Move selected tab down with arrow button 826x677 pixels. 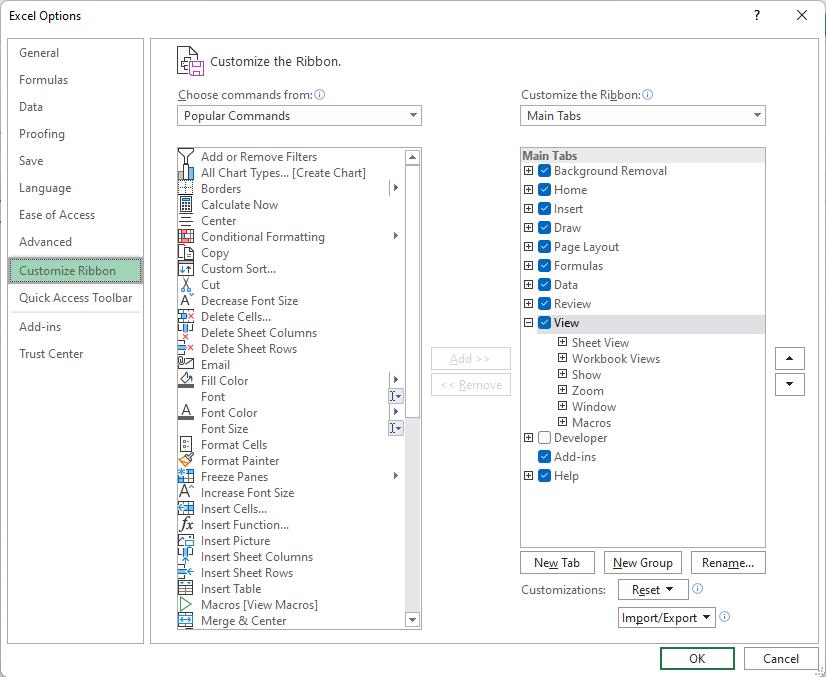[790, 385]
